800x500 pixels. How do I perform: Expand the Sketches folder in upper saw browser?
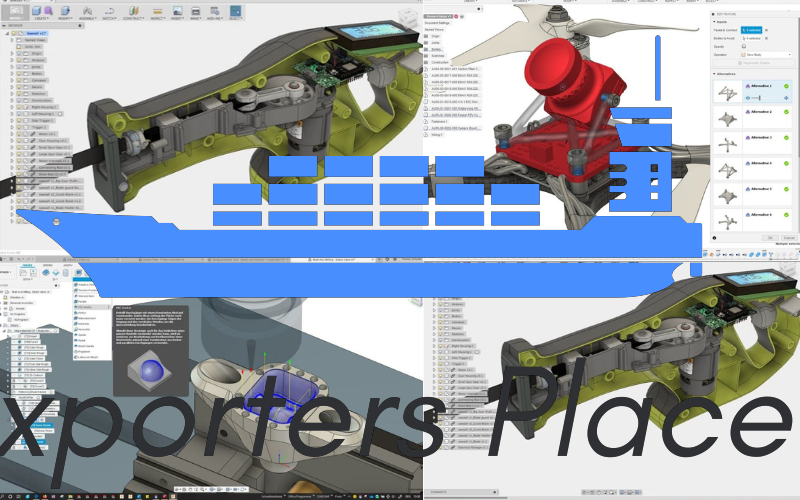click(x=12, y=93)
